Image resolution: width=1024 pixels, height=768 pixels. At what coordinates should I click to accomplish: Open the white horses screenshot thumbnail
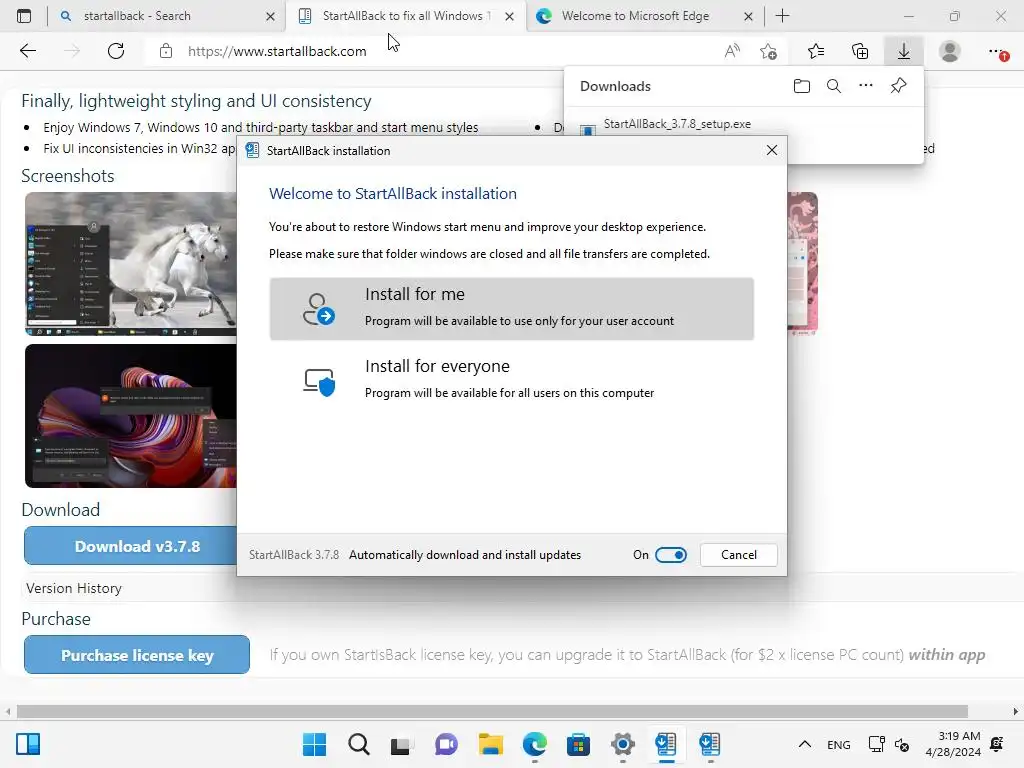[131, 264]
